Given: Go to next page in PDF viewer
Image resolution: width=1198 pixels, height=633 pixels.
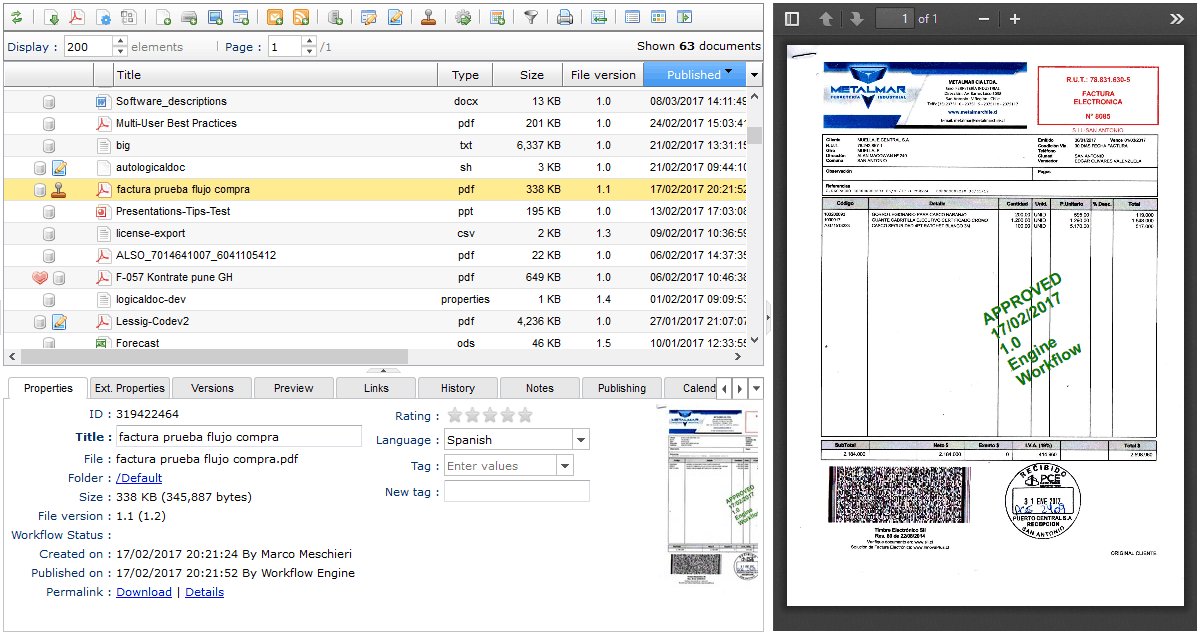Looking at the screenshot, I should [856, 19].
